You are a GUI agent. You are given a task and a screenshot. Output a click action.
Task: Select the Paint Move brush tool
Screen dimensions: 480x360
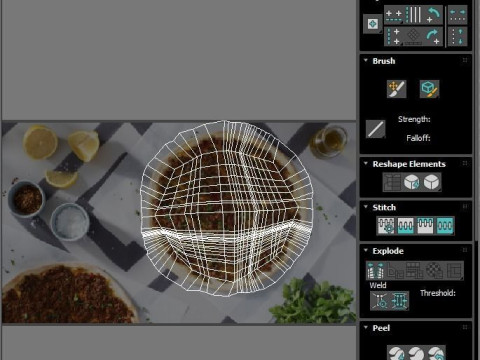pyautogui.click(x=396, y=89)
